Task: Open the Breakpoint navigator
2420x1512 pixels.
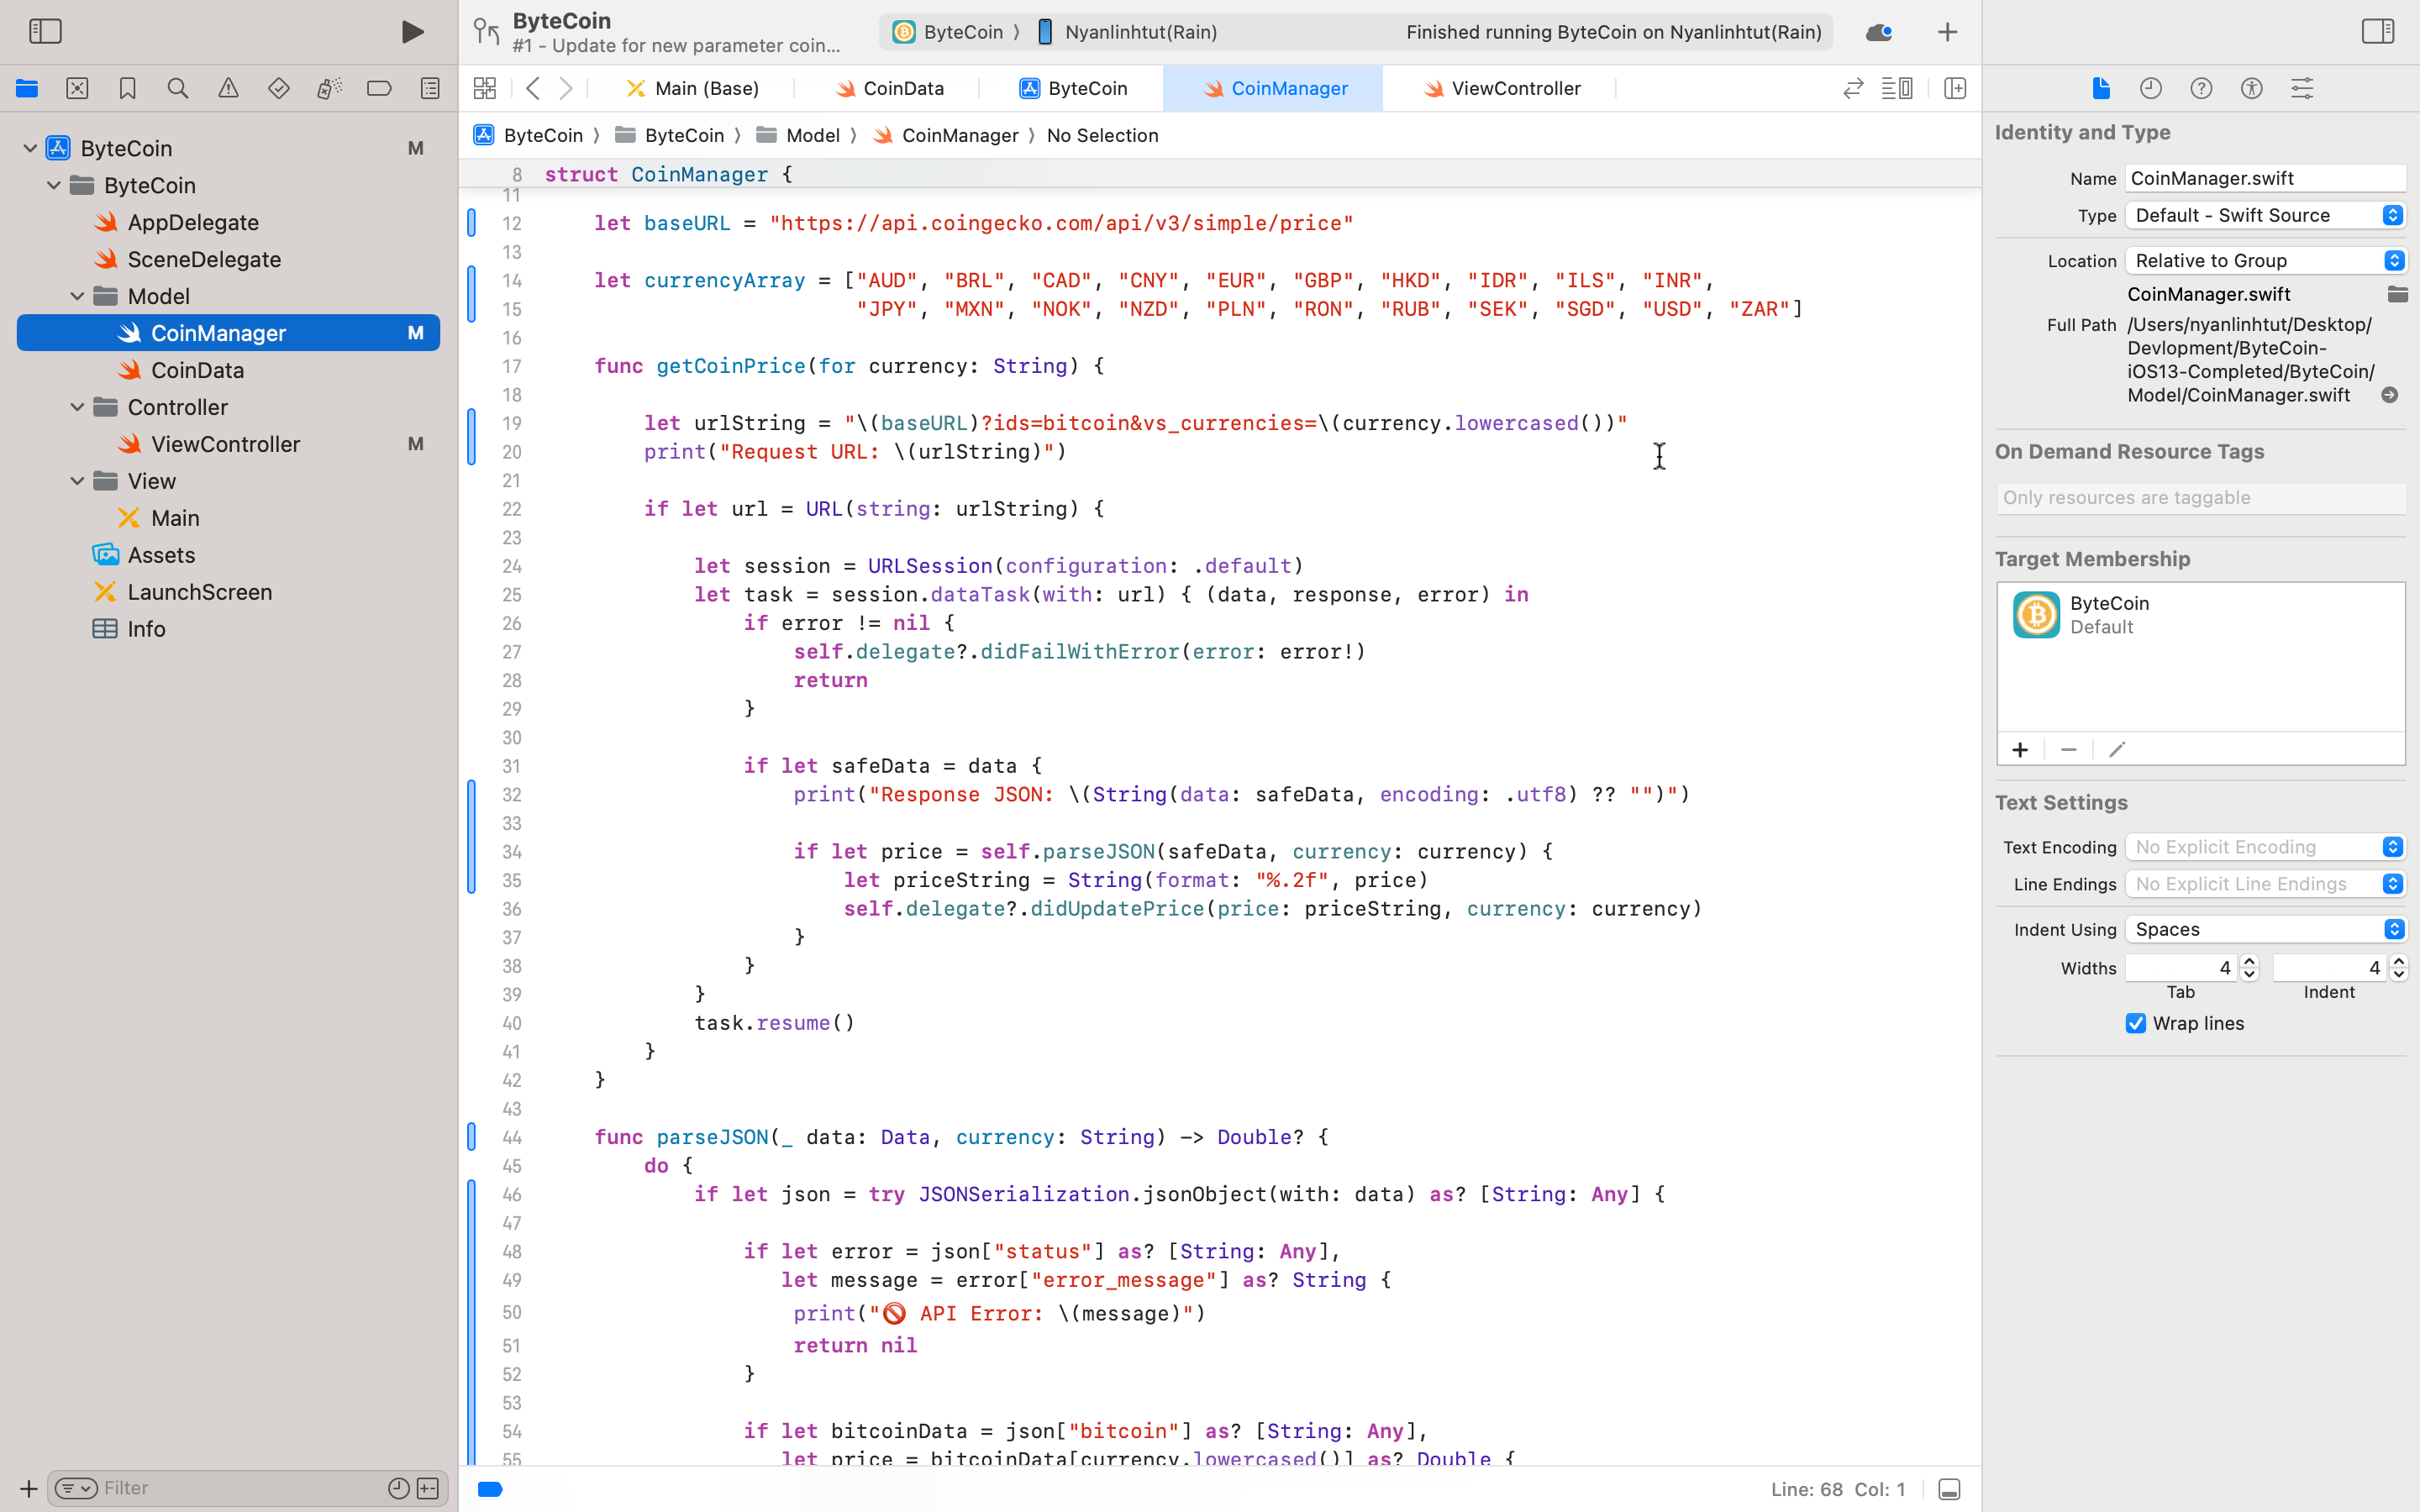Action: click(379, 88)
